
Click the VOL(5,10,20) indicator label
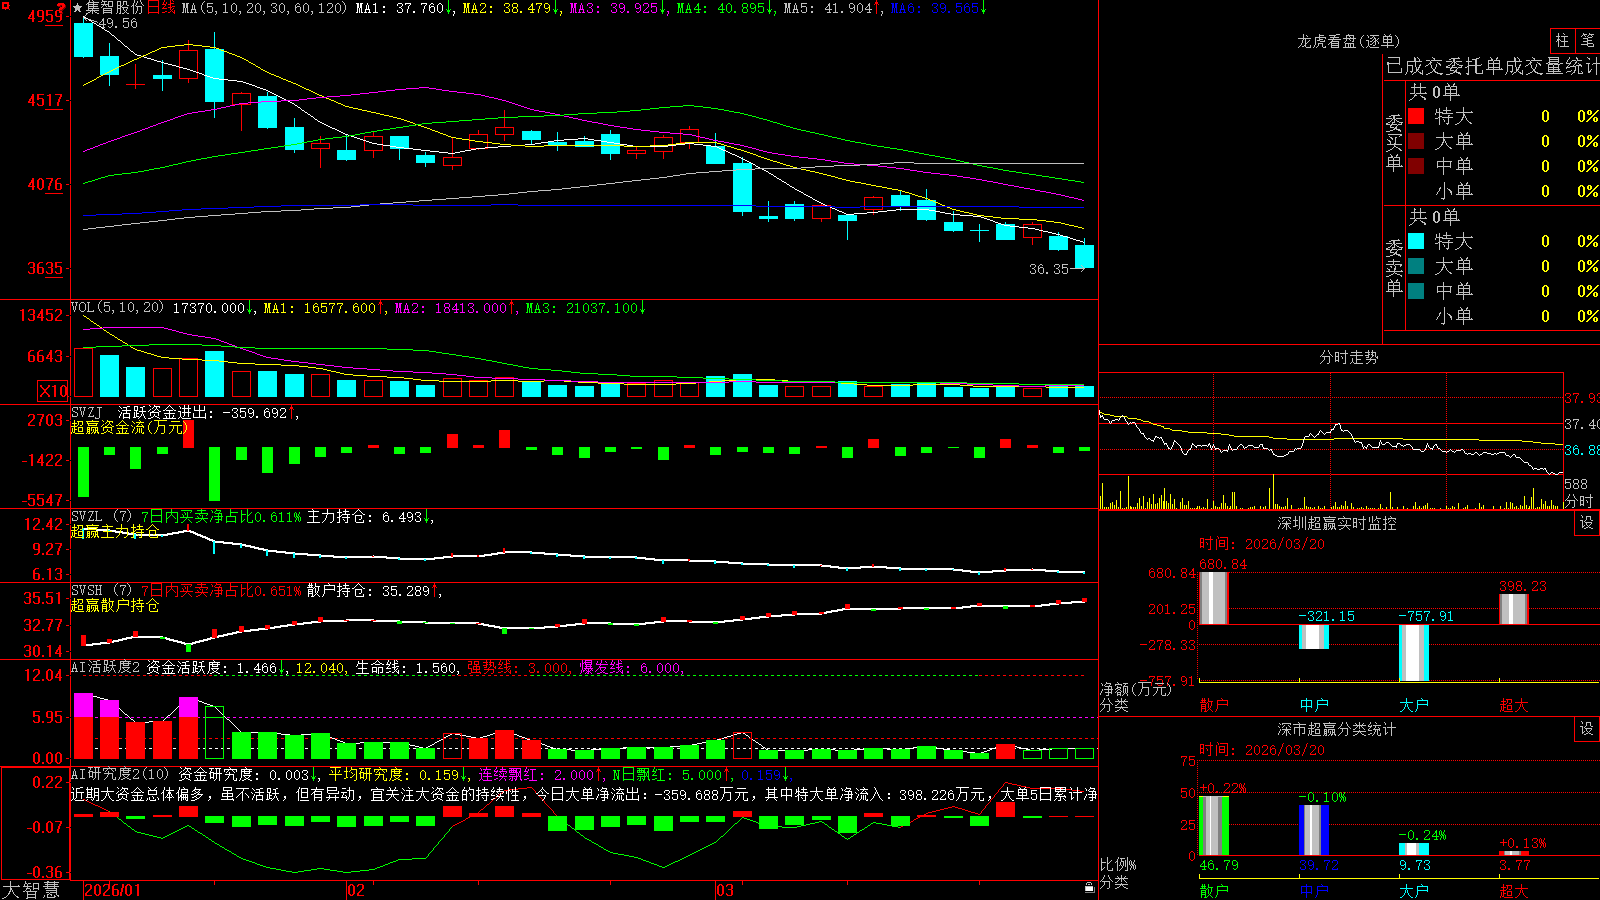coord(117,308)
